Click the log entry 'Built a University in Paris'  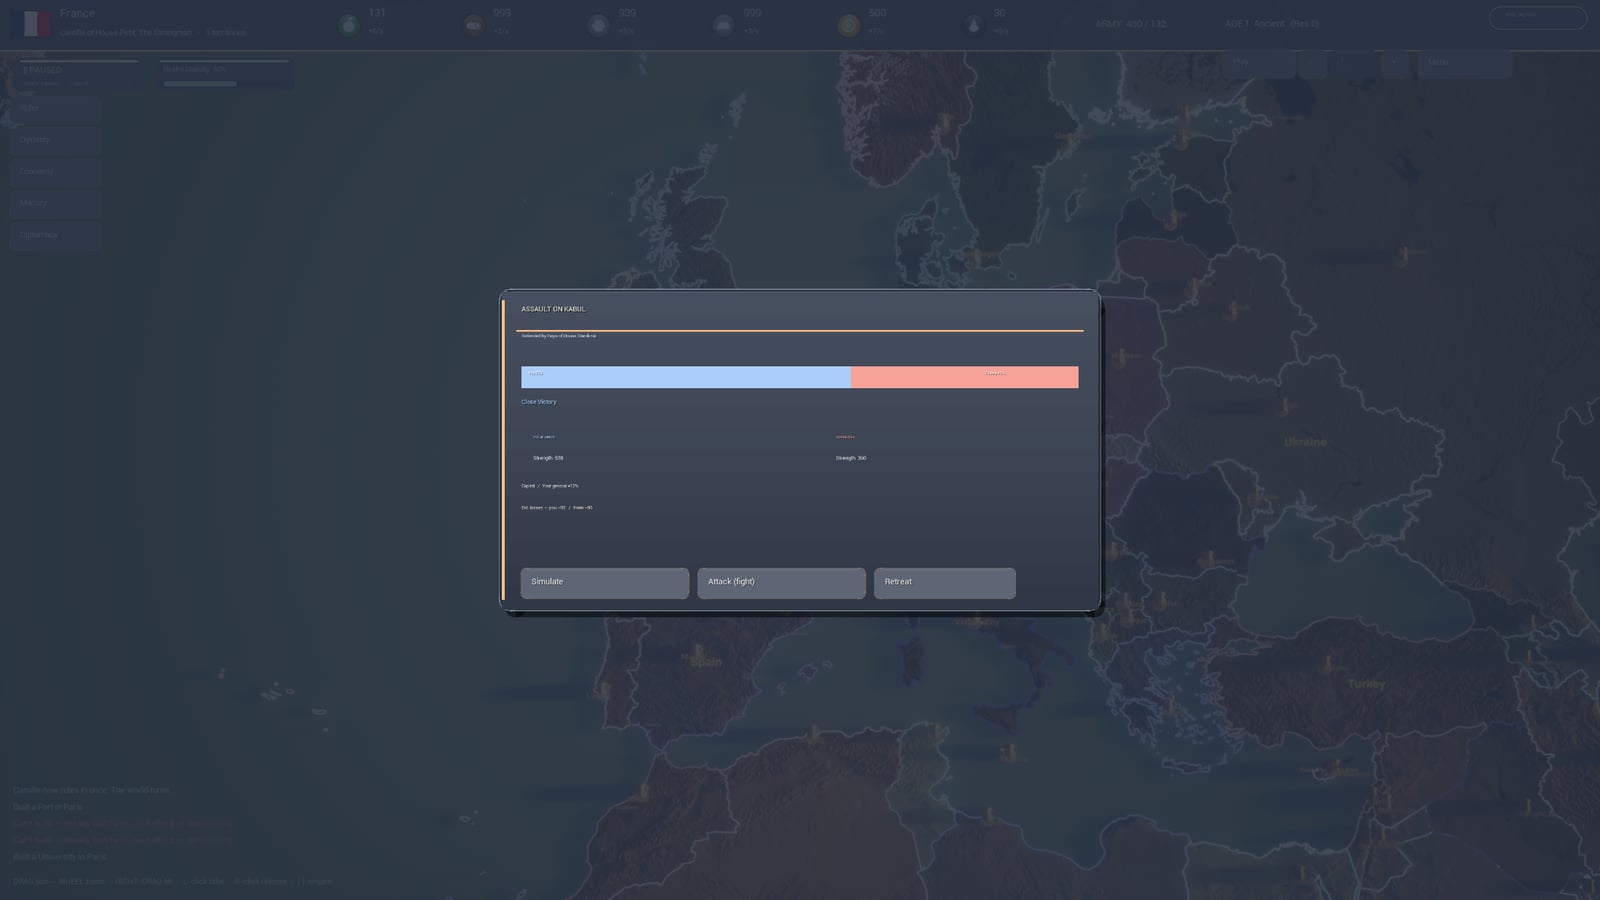pyautogui.click(x=59, y=857)
